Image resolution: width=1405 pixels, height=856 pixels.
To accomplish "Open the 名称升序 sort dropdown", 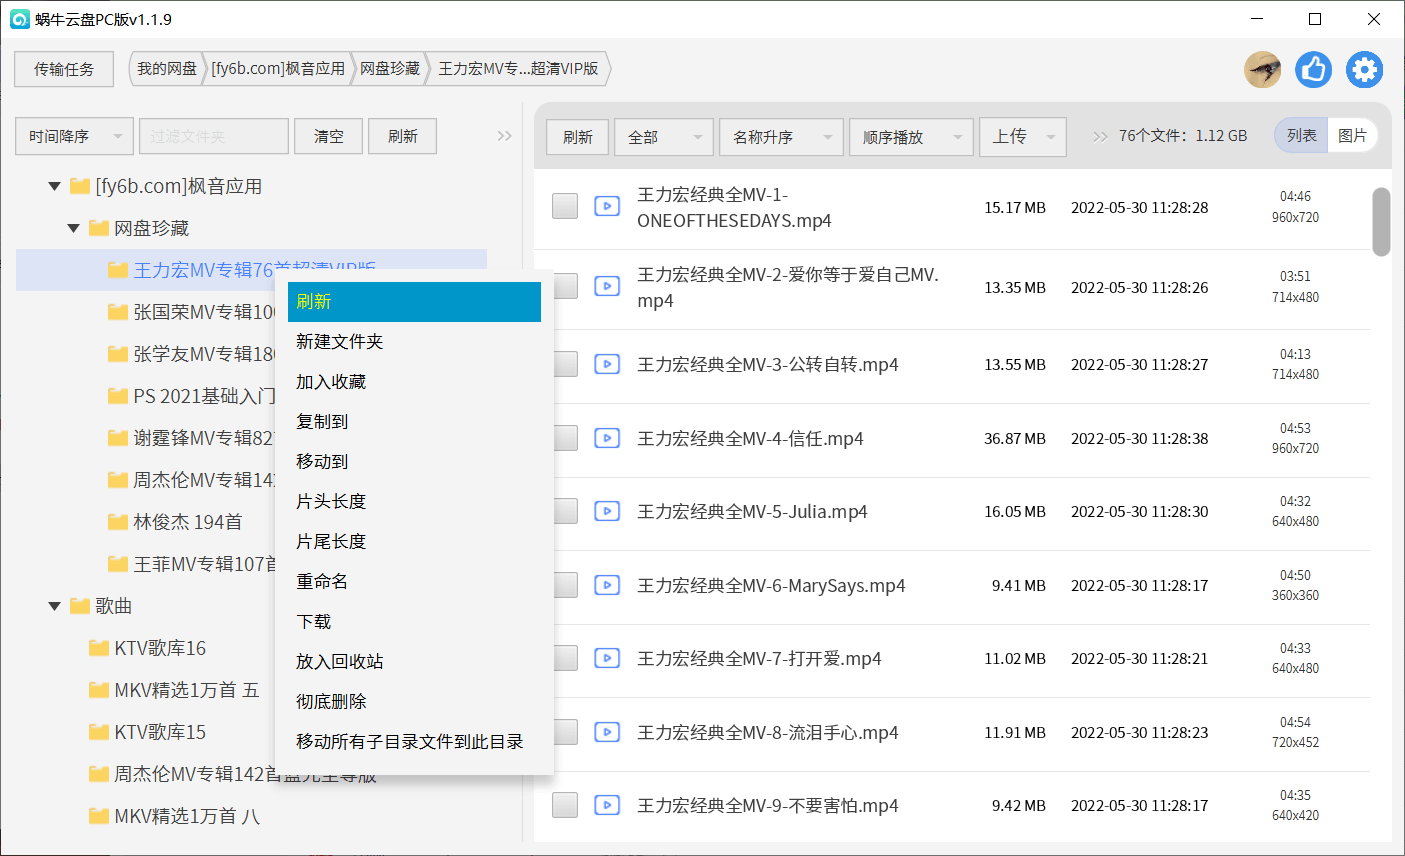I will (781, 137).
